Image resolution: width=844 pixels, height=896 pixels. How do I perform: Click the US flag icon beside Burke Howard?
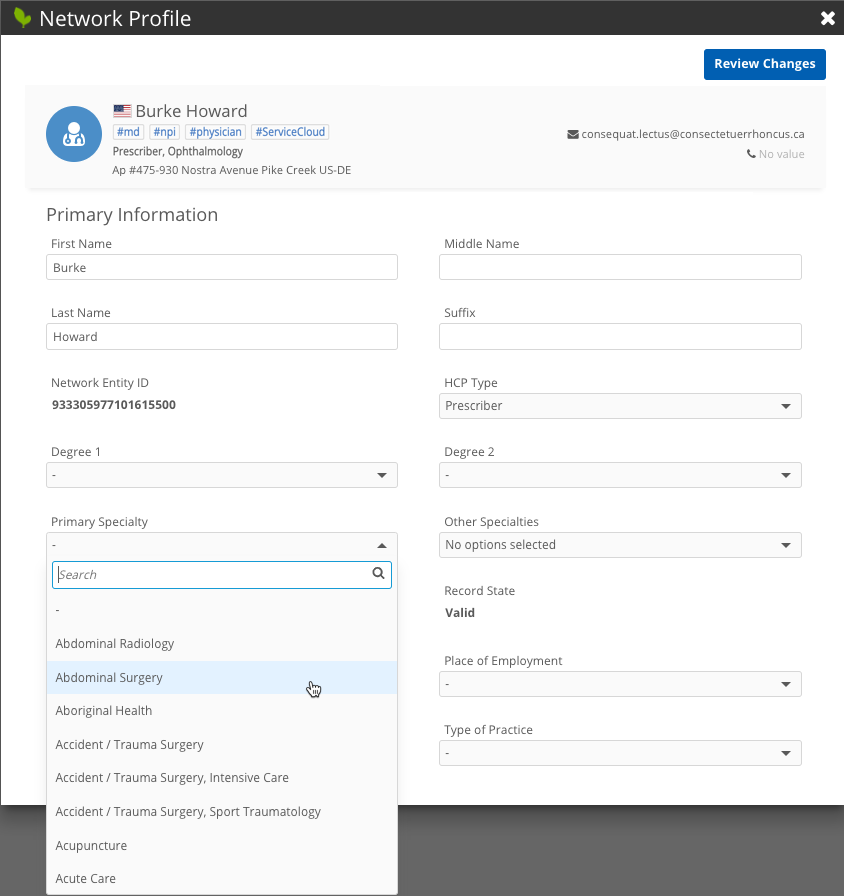click(122, 111)
